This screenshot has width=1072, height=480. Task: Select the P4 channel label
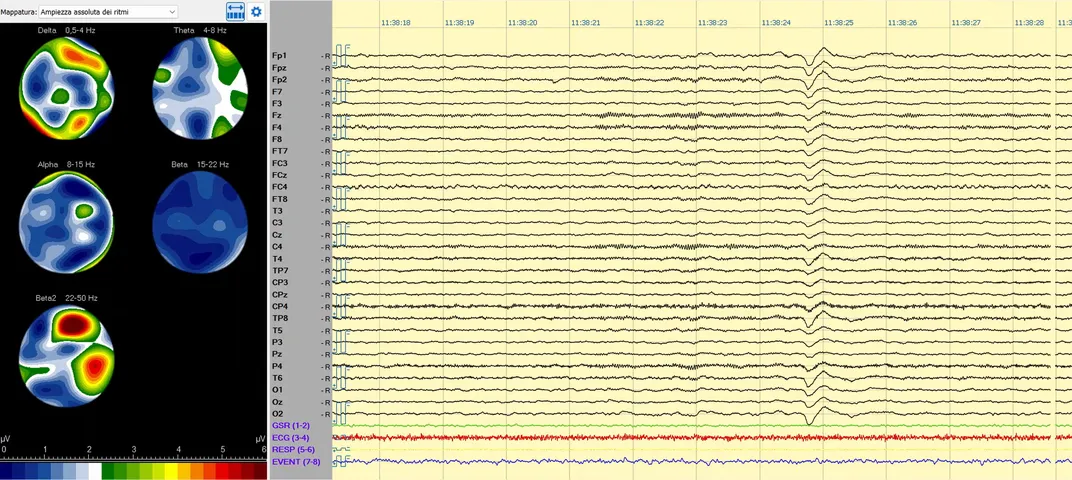(277, 366)
